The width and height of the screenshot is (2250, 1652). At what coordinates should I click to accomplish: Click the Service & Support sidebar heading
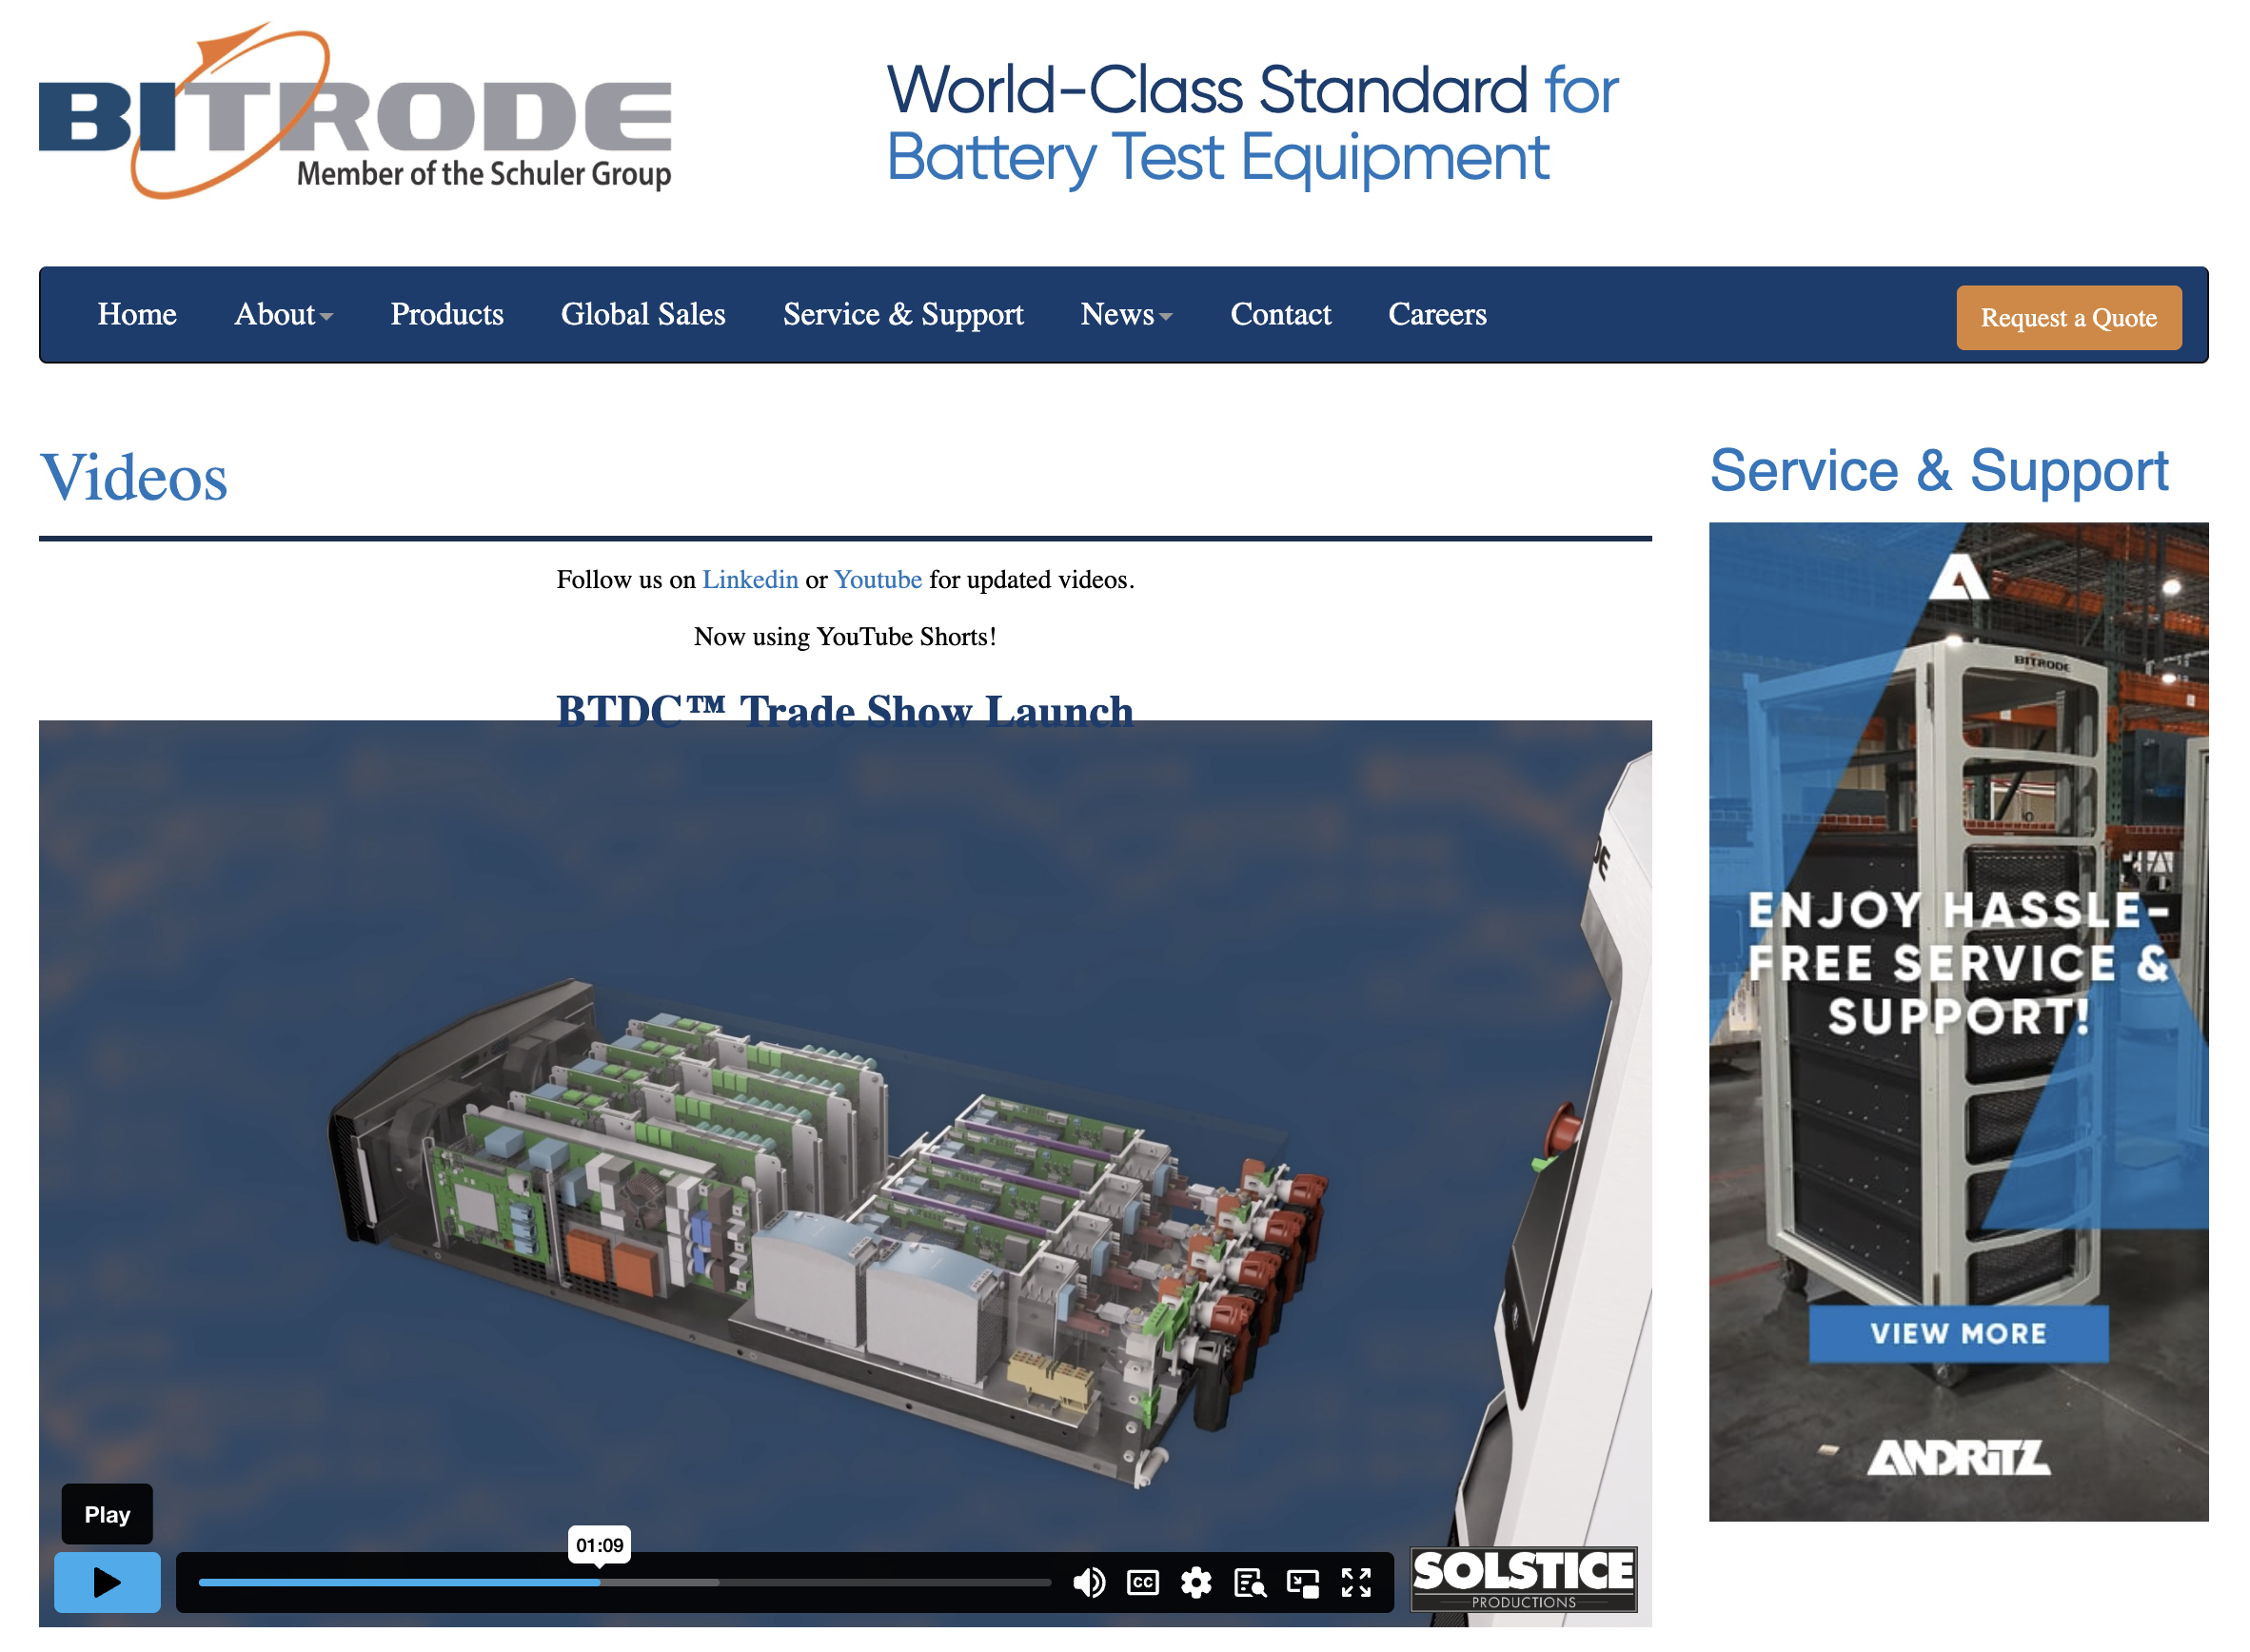1939,471
